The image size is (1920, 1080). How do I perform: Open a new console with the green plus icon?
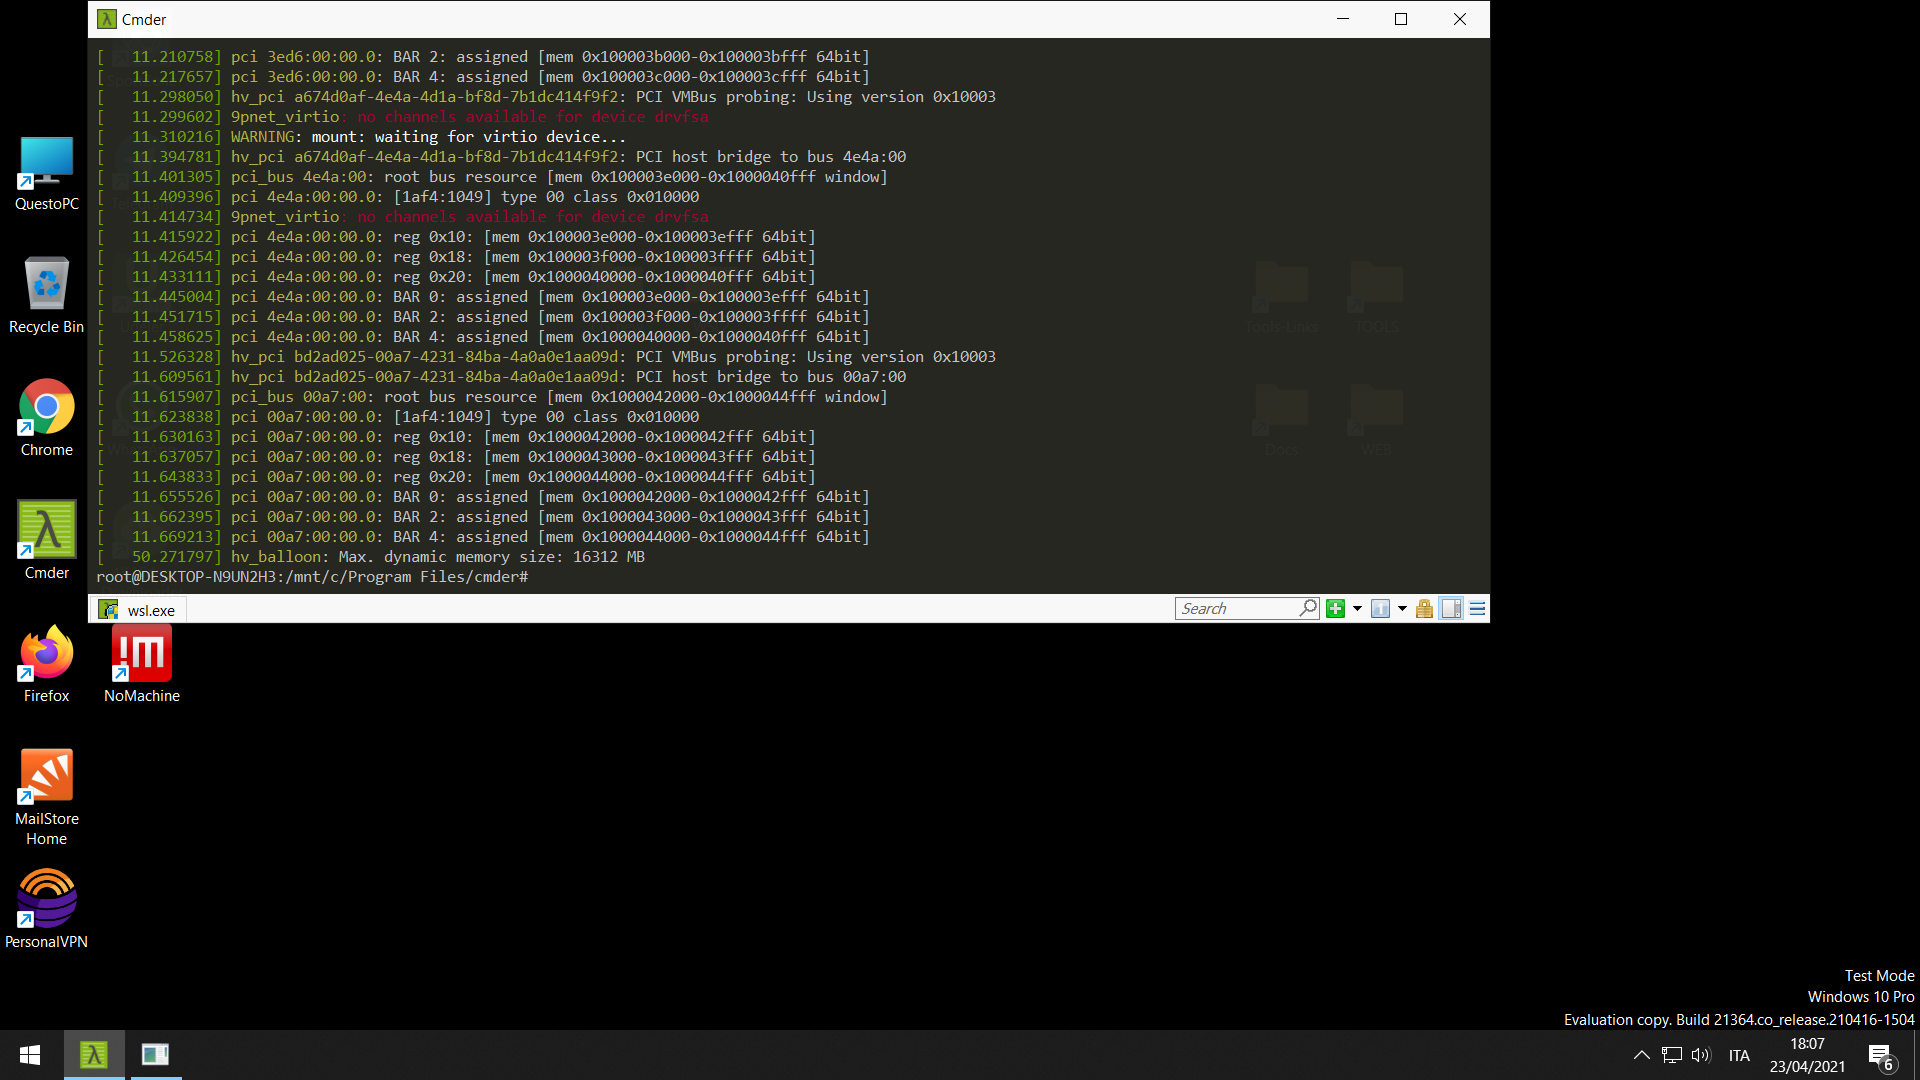point(1337,608)
